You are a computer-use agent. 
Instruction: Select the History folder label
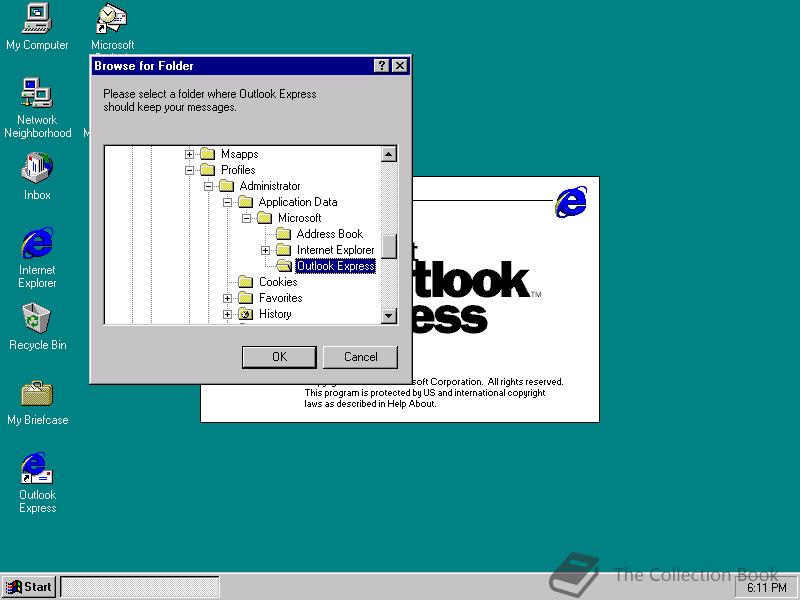[x=275, y=314]
